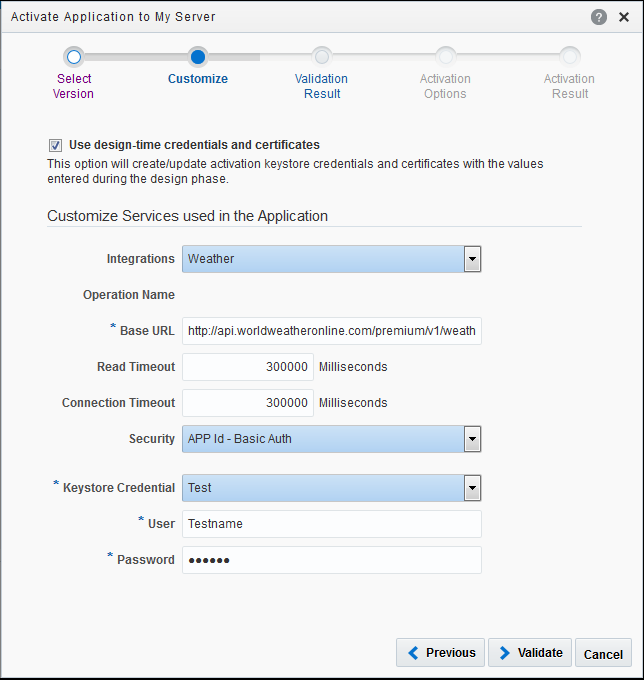Image resolution: width=644 pixels, height=680 pixels.
Task: Go back with the Previous button
Action: pyautogui.click(x=440, y=653)
